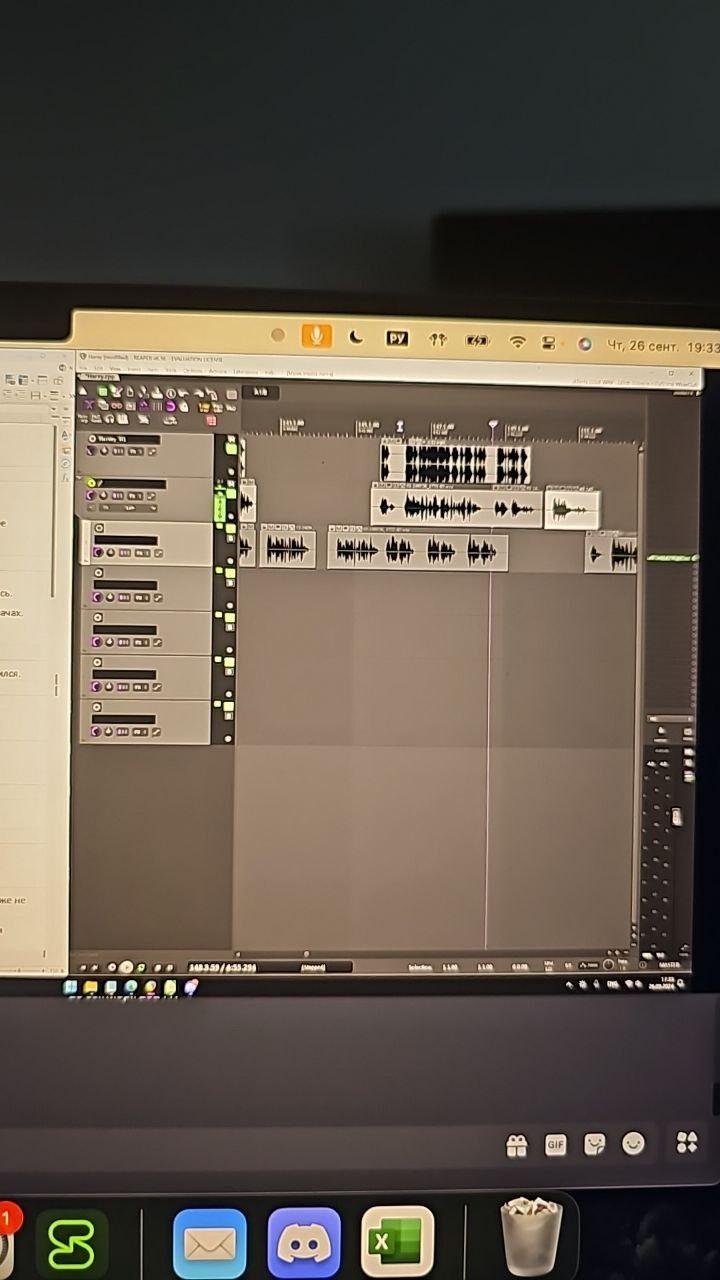This screenshot has width=720, height=1280.
Task: Click the headphones icon in REAPER's toolbar
Action: [x=109, y=419]
